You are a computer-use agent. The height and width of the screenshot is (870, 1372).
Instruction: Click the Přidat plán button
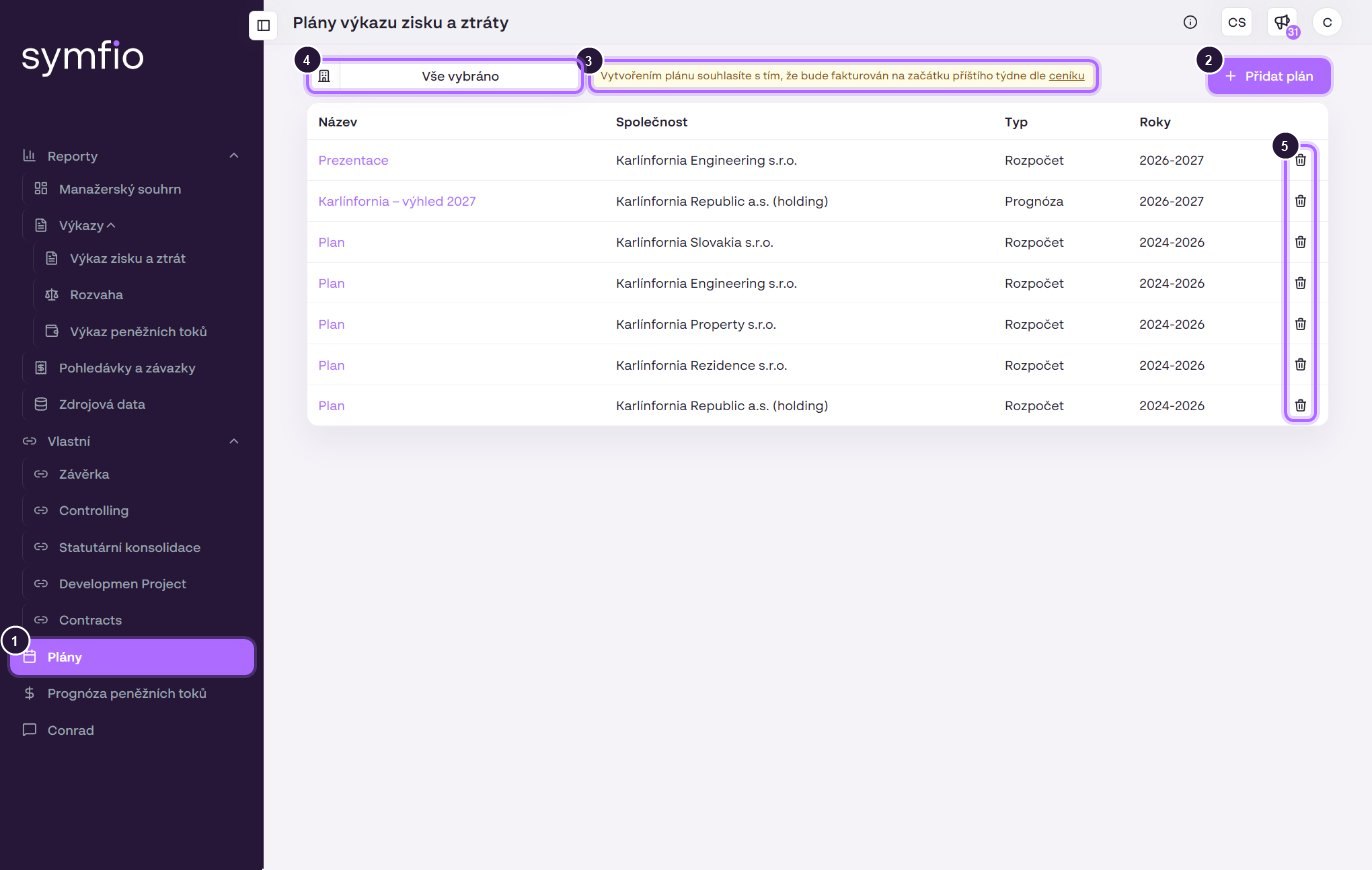[1269, 76]
